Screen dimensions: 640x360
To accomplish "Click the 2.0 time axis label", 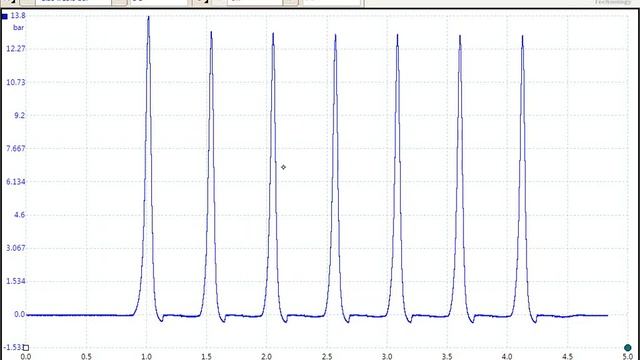I will click(x=267, y=357).
